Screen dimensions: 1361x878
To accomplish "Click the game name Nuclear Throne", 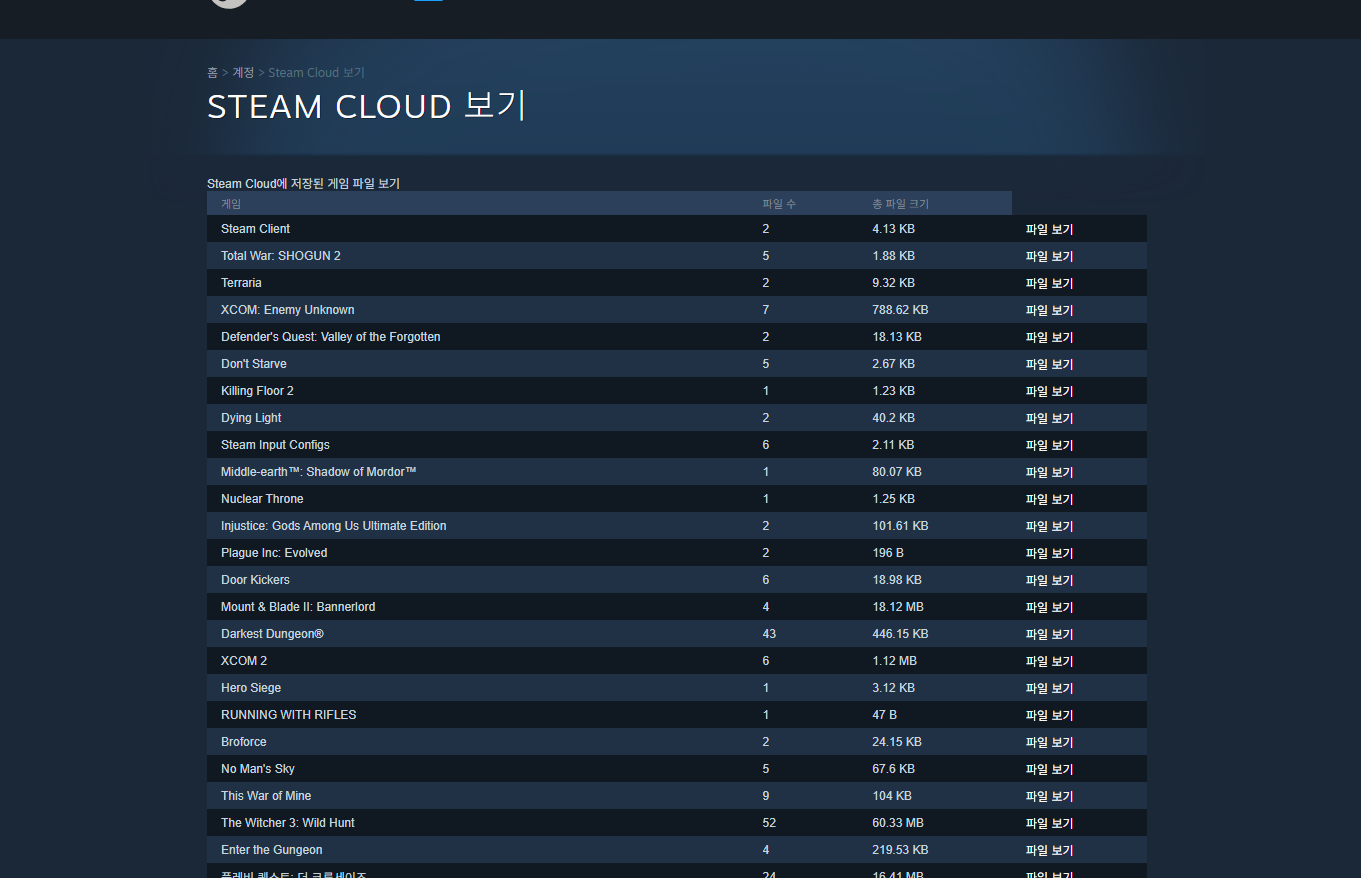I will [262, 499].
